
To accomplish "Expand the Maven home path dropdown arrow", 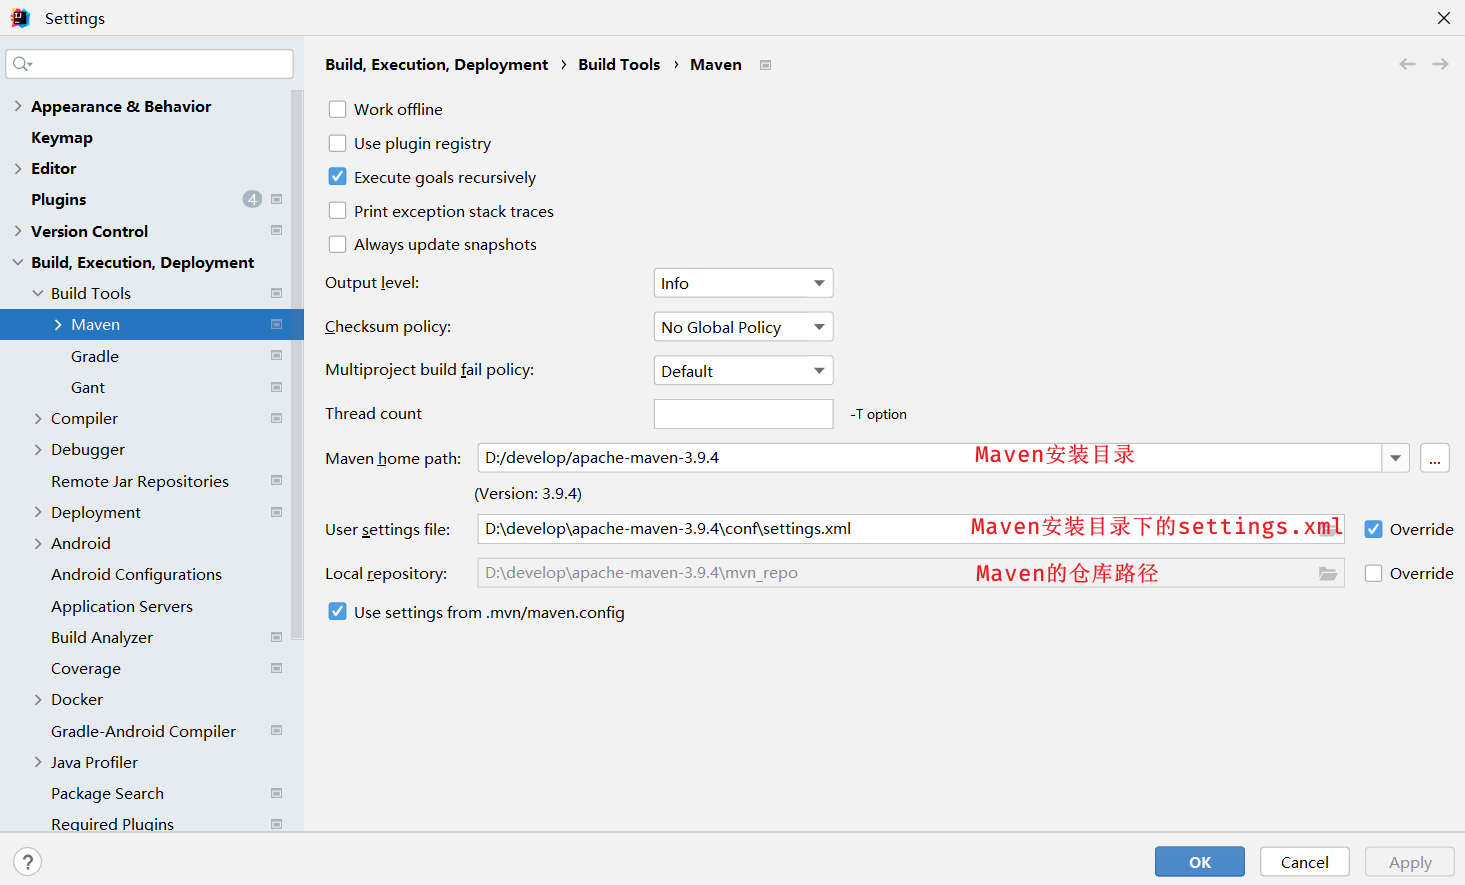I will 1395,458.
